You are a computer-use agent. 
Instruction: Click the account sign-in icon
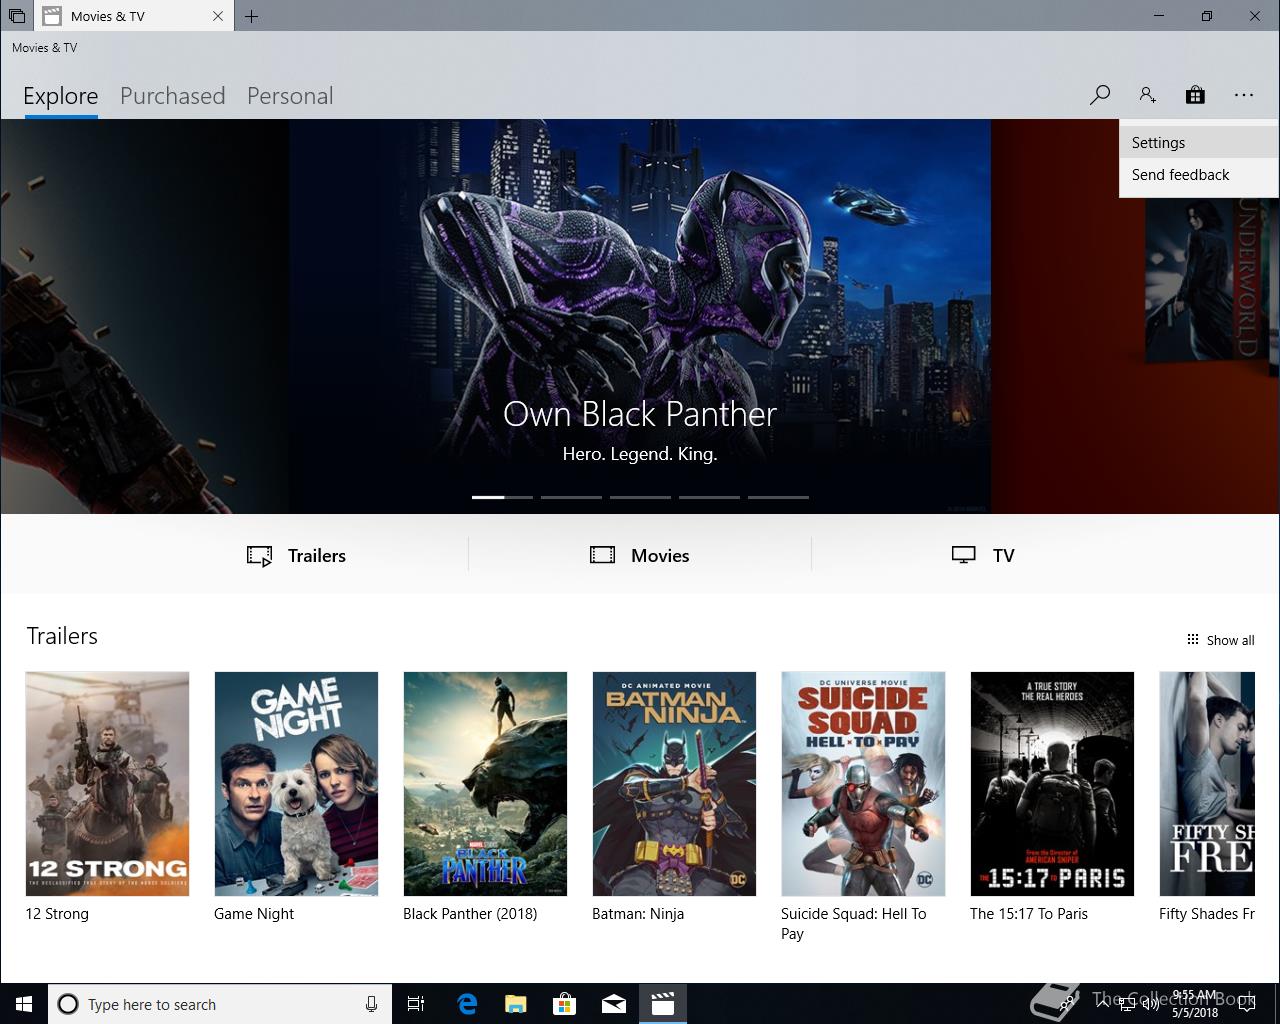click(1147, 95)
